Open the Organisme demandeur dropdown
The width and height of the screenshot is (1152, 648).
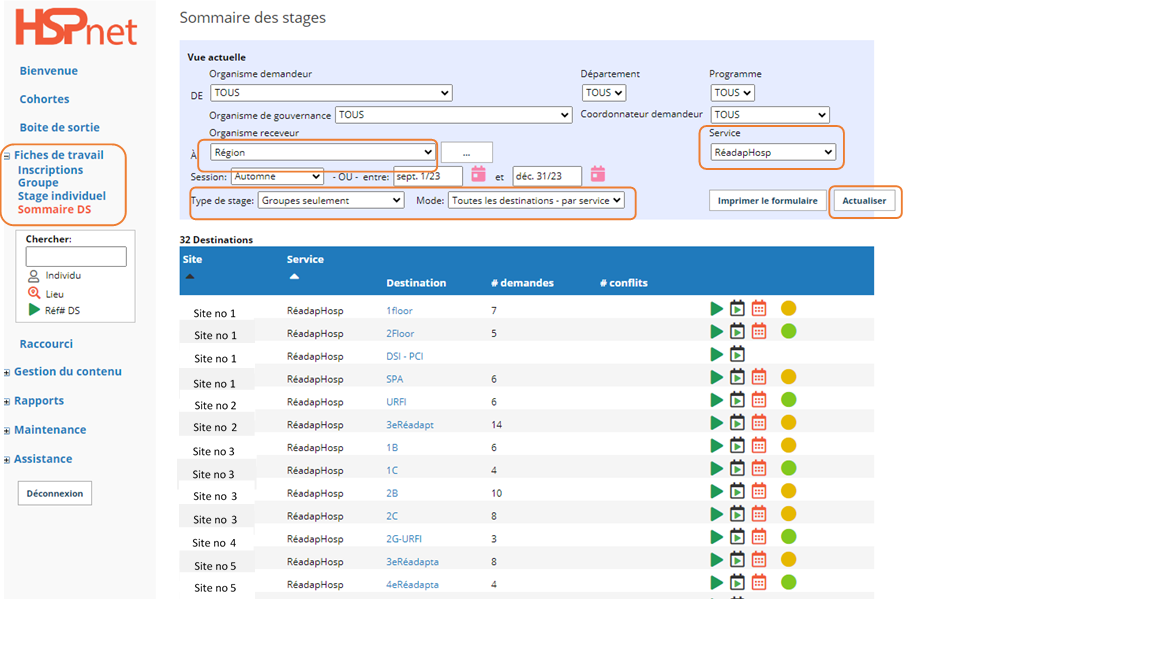[x=331, y=93]
